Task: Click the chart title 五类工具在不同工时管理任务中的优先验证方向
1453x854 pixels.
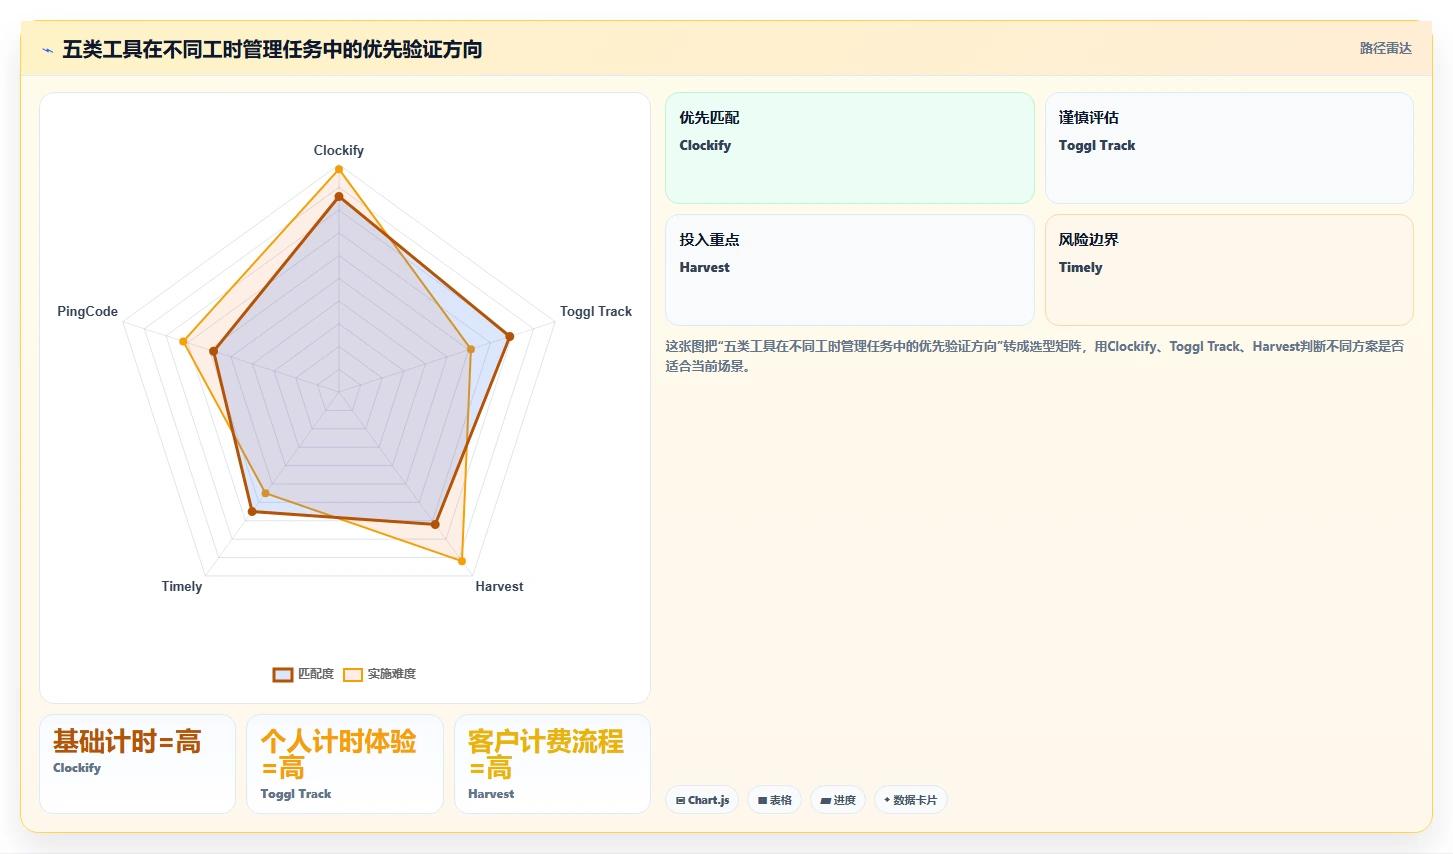Action: [x=272, y=49]
